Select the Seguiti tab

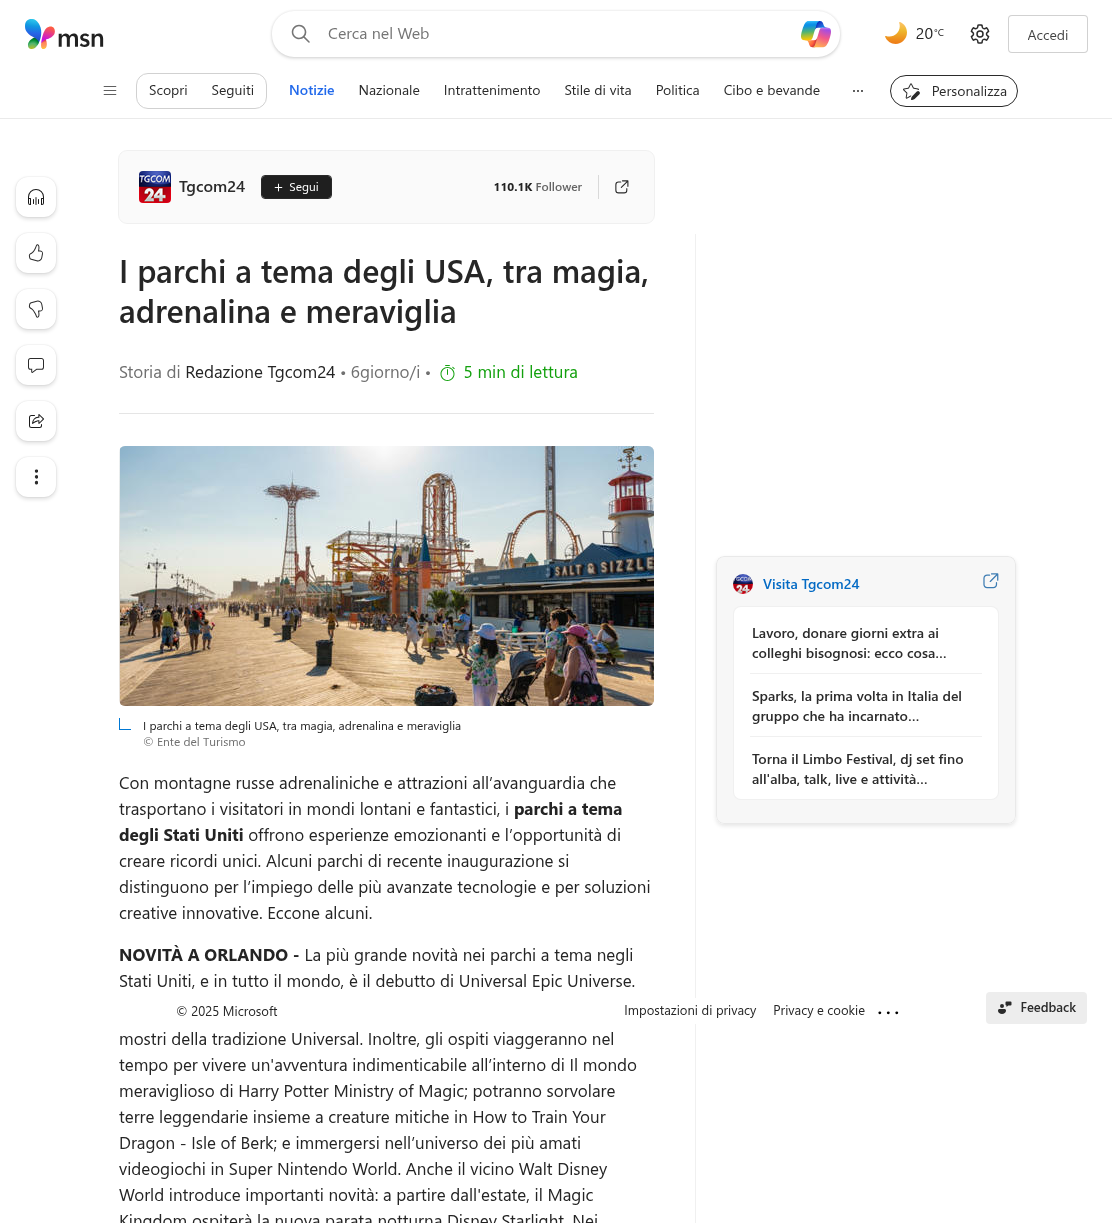pyautogui.click(x=233, y=90)
